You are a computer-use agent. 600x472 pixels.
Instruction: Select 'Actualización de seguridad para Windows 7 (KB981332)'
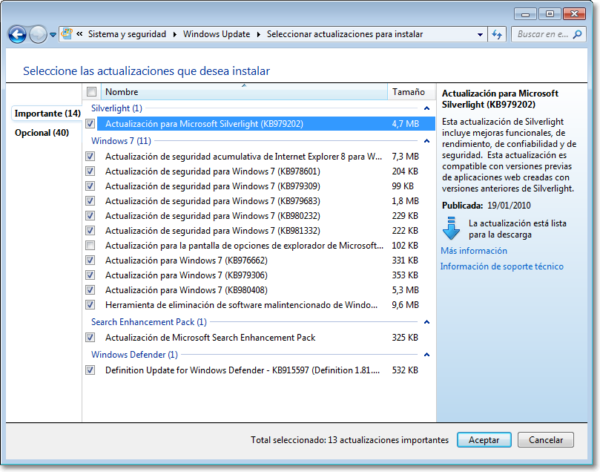click(x=266, y=230)
